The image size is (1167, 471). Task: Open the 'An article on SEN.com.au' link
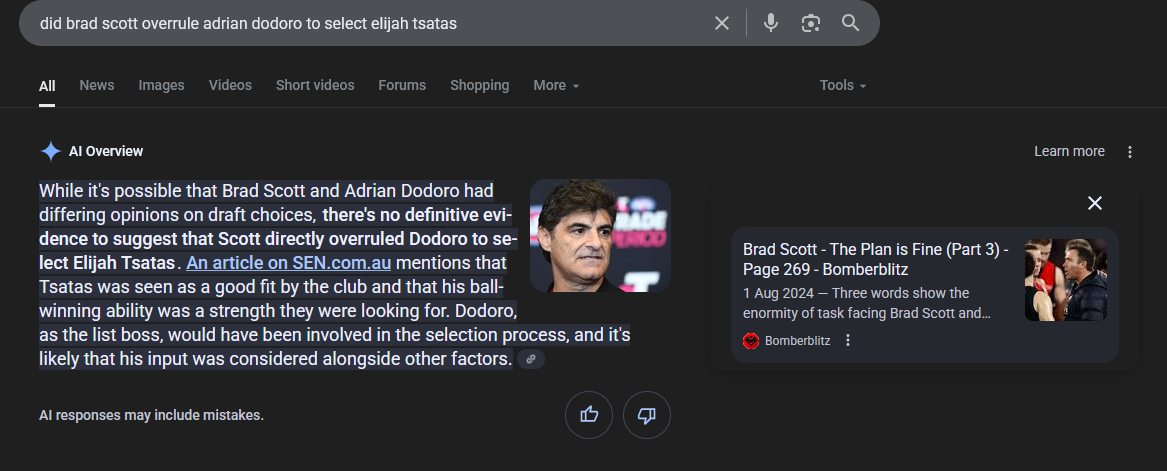(289, 263)
